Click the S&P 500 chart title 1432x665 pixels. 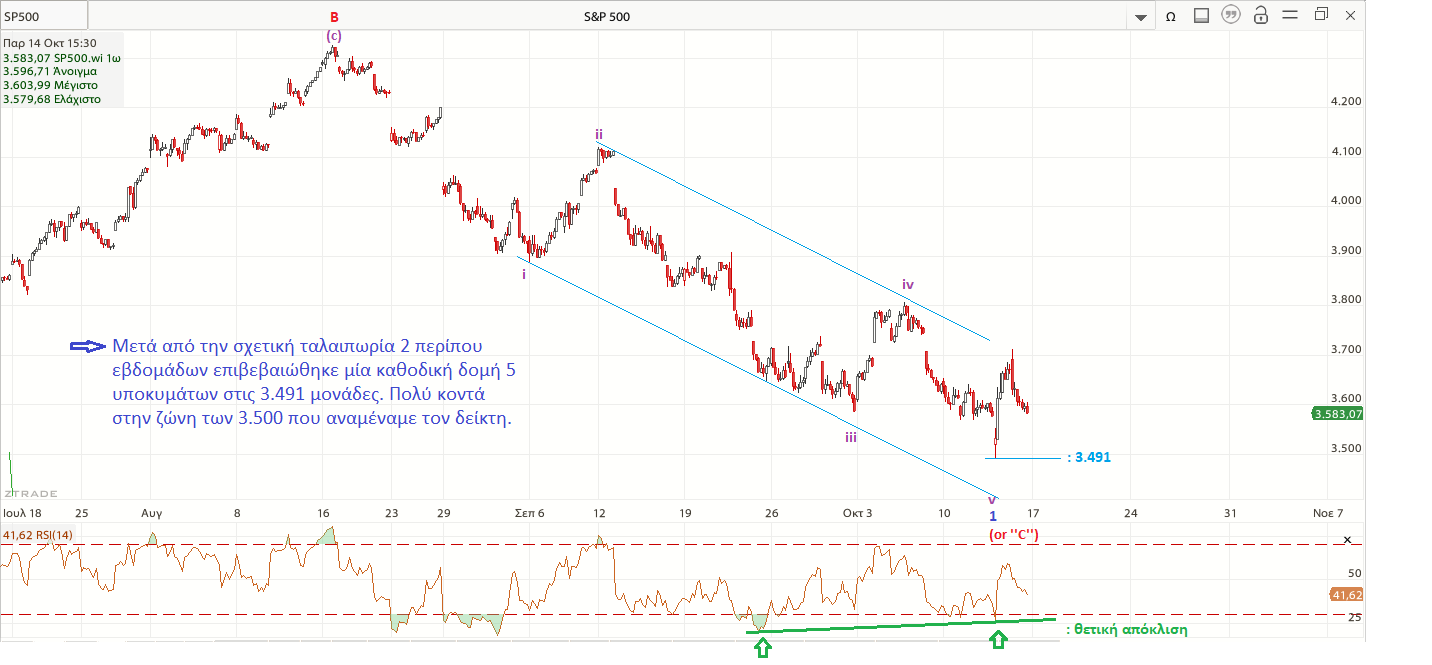point(607,16)
